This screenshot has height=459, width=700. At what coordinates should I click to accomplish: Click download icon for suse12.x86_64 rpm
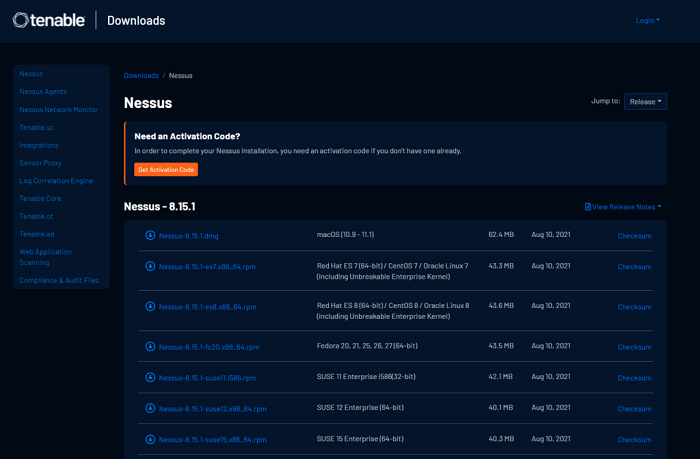coord(150,408)
